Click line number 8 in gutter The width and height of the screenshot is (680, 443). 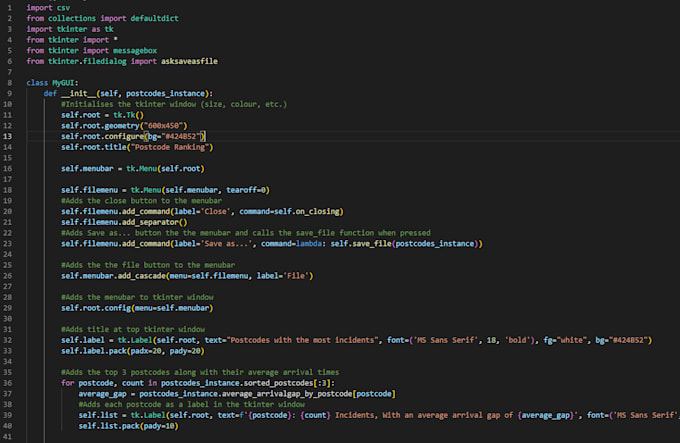pyautogui.click(x=10, y=83)
